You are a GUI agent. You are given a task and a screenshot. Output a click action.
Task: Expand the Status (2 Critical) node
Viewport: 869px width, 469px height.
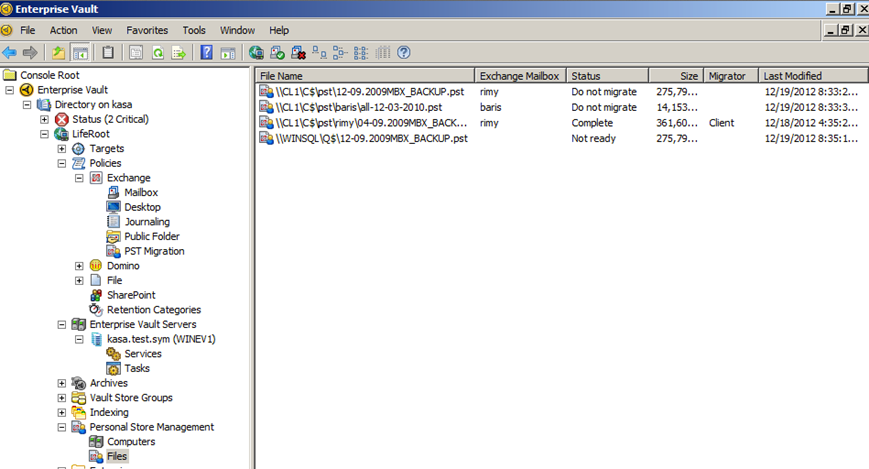tap(44, 119)
